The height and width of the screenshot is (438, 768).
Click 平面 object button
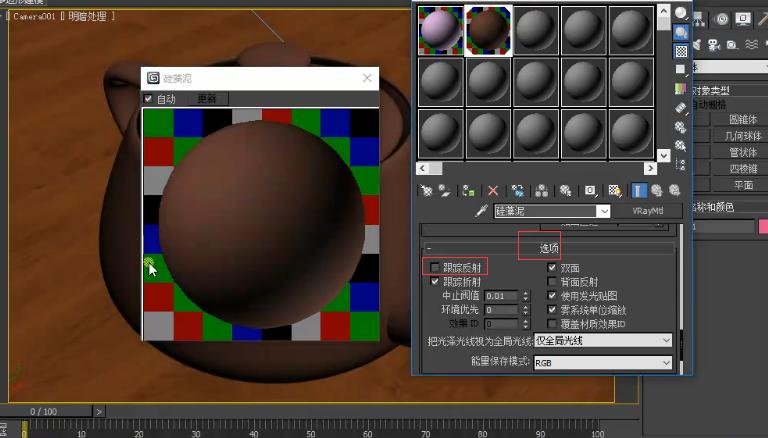pyautogui.click(x=743, y=185)
